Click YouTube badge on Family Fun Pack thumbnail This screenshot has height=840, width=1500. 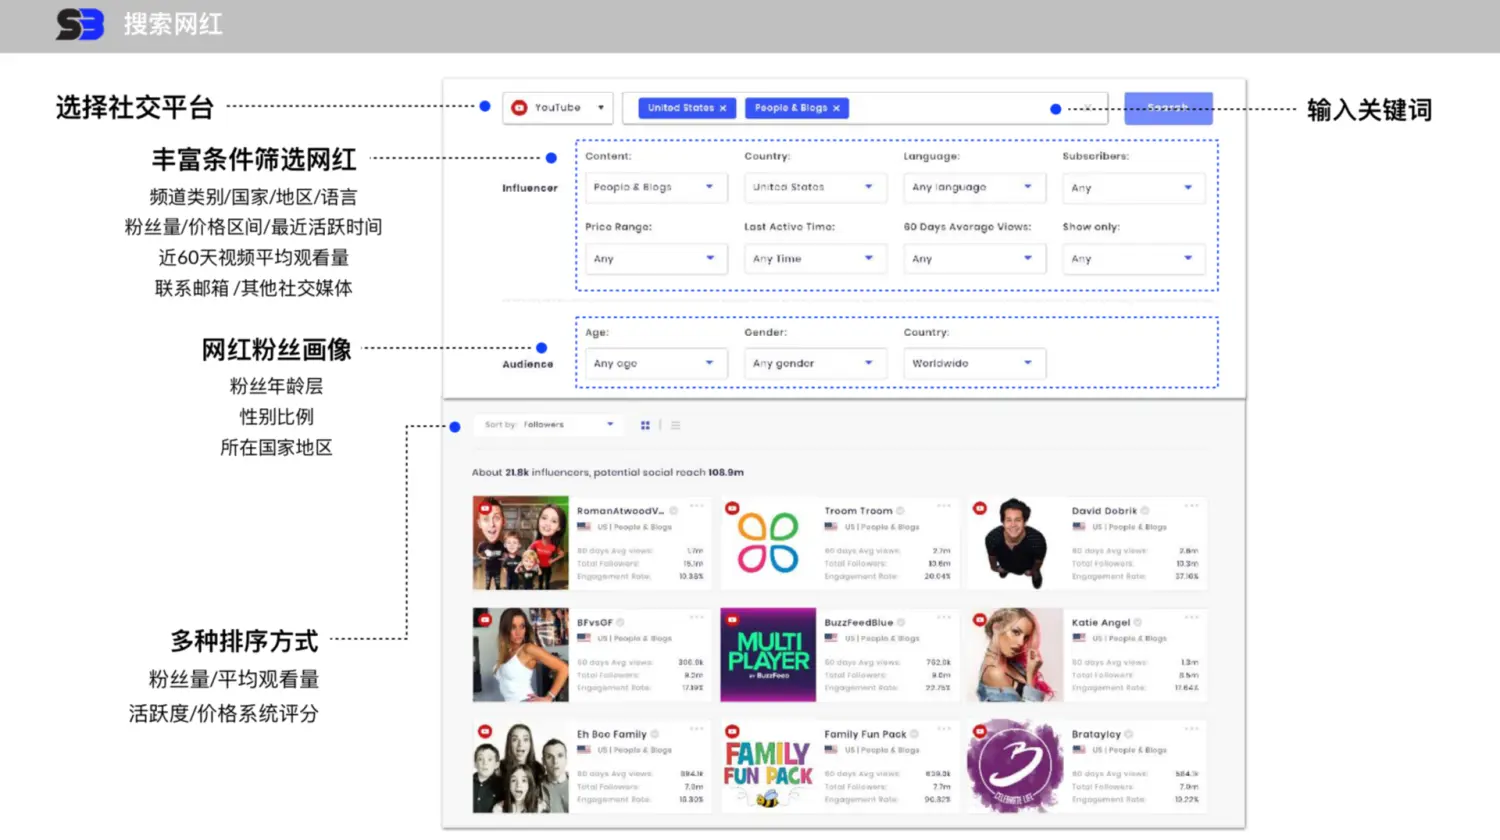click(x=732, y=732)
